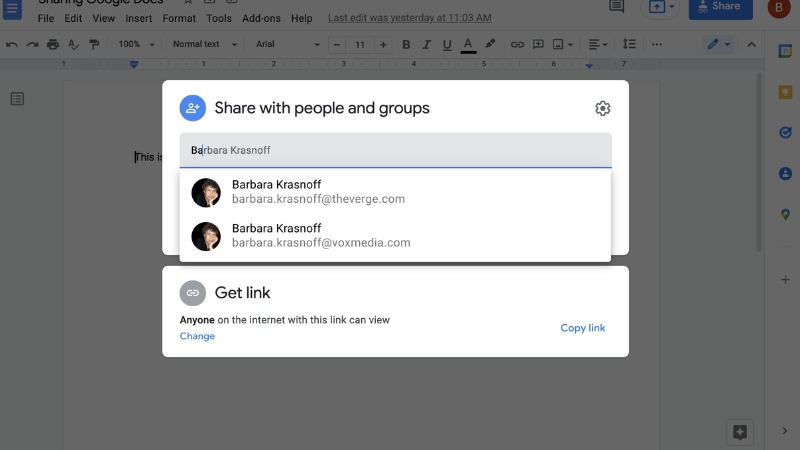Open the Normal text style dropdown
The width and height of the screenshot is (800, 450).
(x=205, y=44)
